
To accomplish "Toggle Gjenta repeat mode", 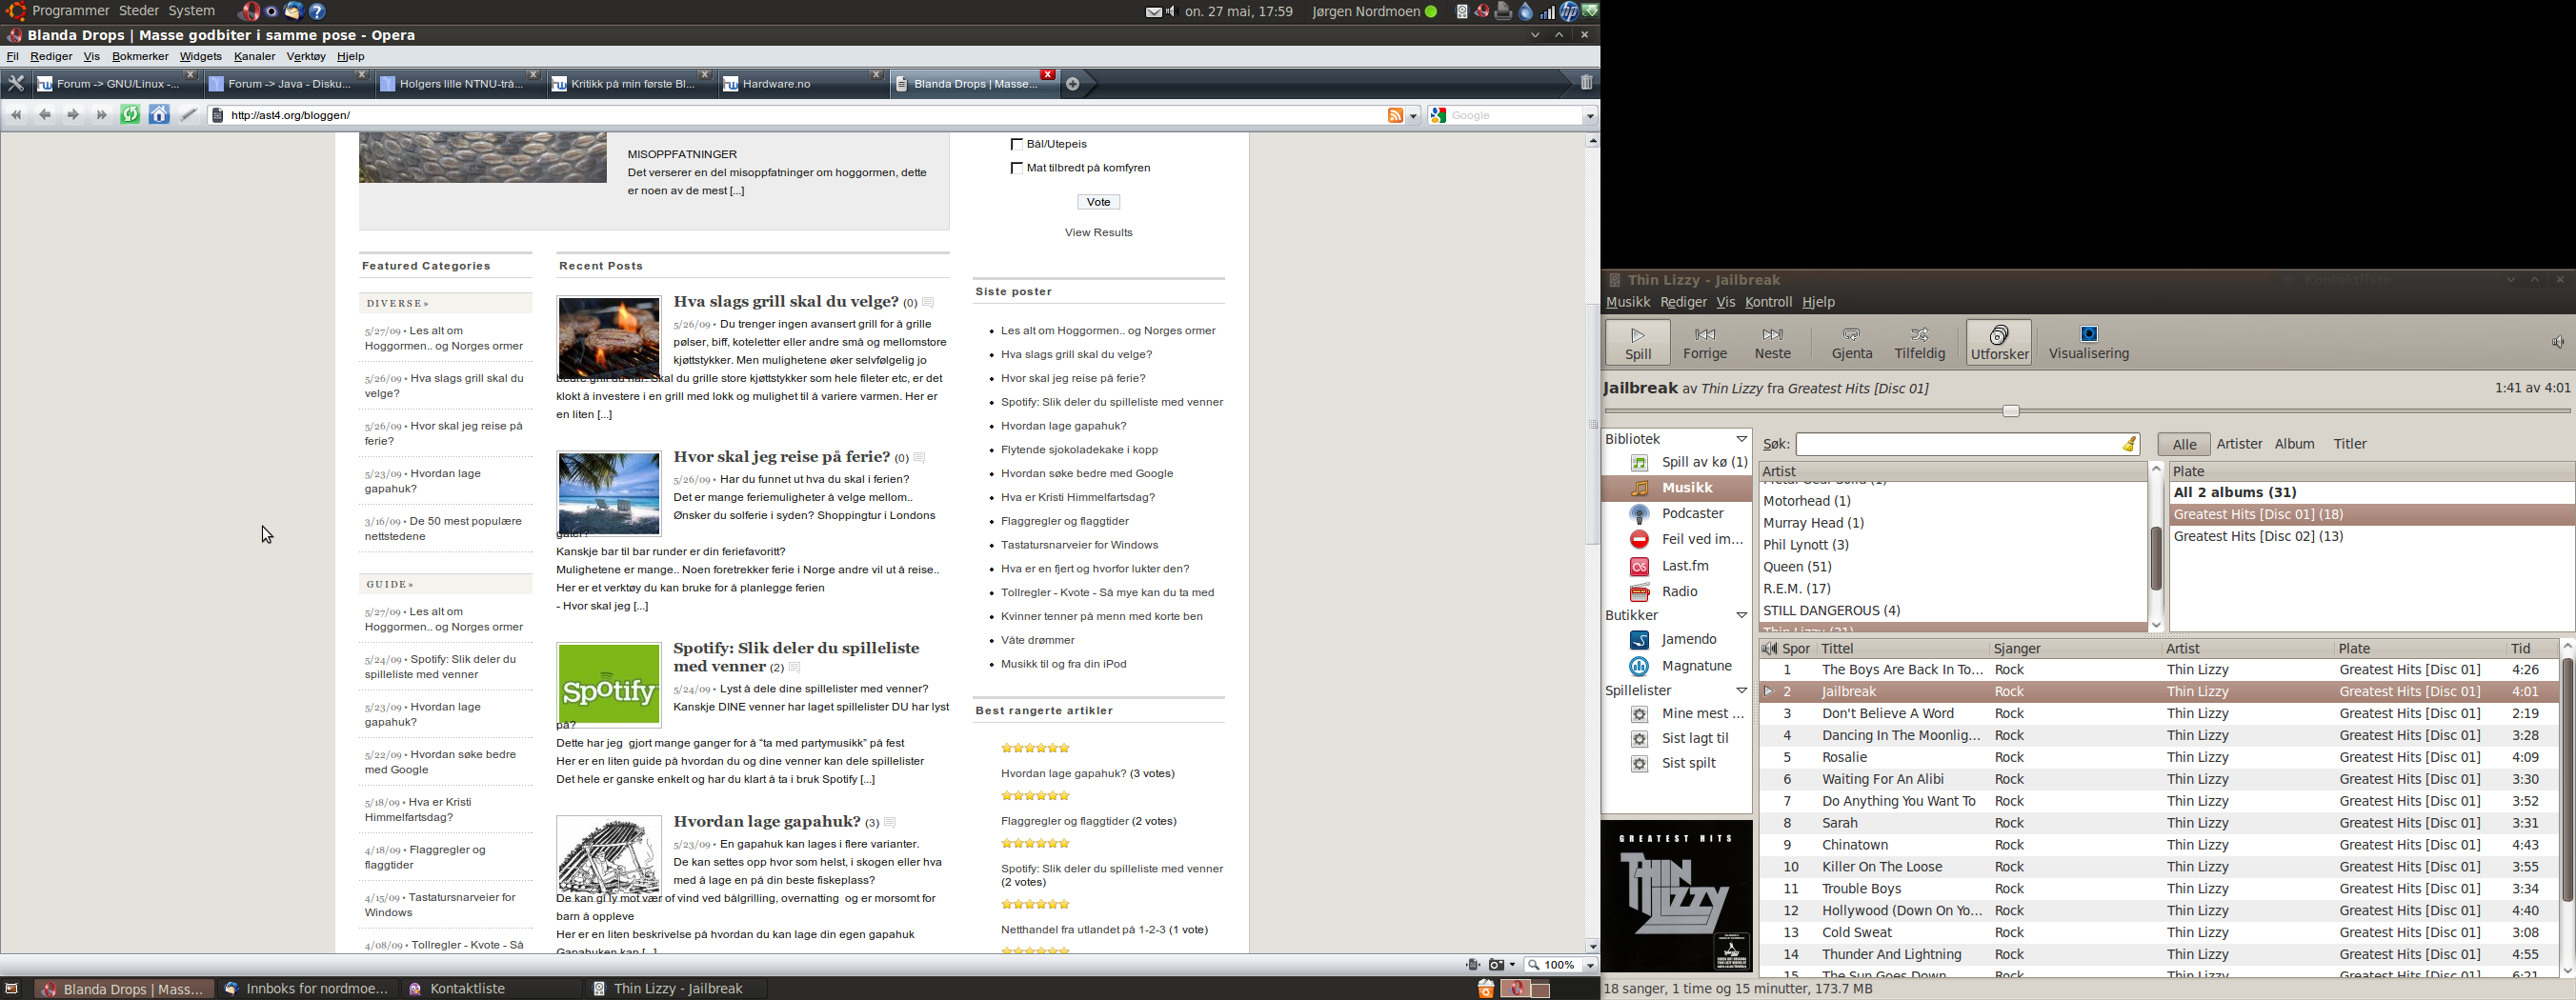I will tap(1851, 343).
